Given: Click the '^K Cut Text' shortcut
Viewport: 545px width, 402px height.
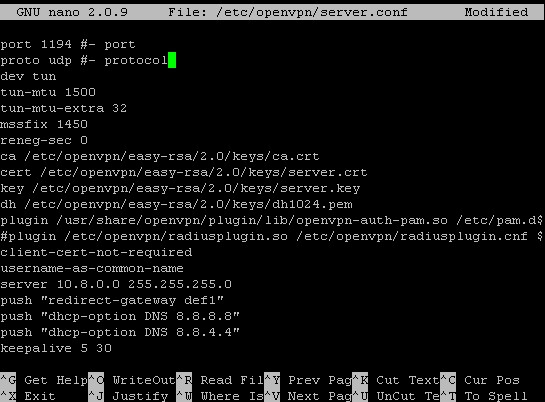Looking at the screenshot, I should [396, 380].
